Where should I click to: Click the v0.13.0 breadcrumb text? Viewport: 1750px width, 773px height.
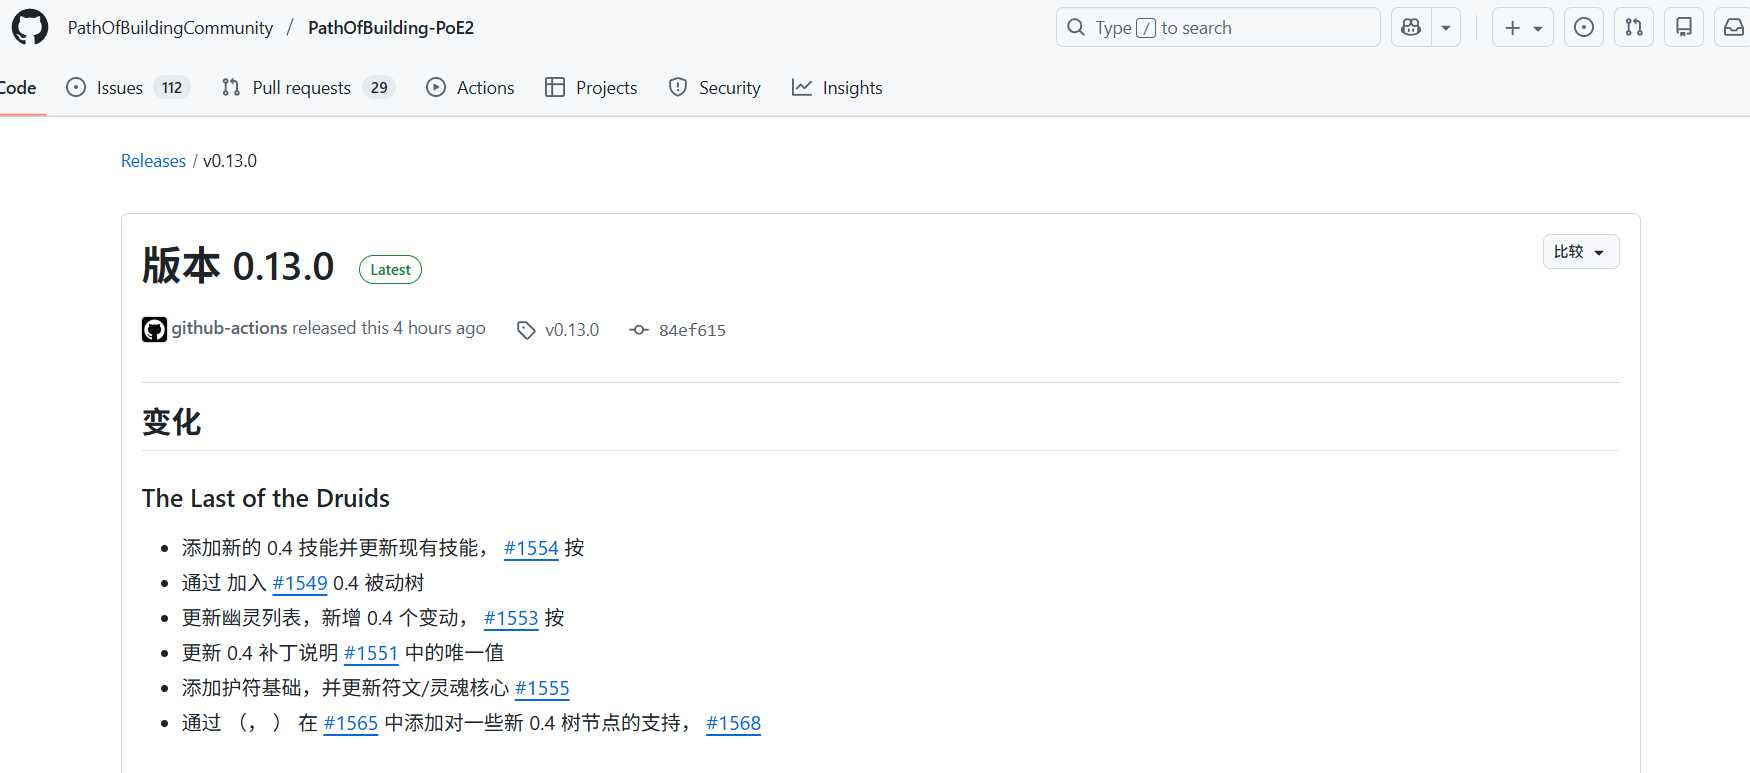coord(230,161)
